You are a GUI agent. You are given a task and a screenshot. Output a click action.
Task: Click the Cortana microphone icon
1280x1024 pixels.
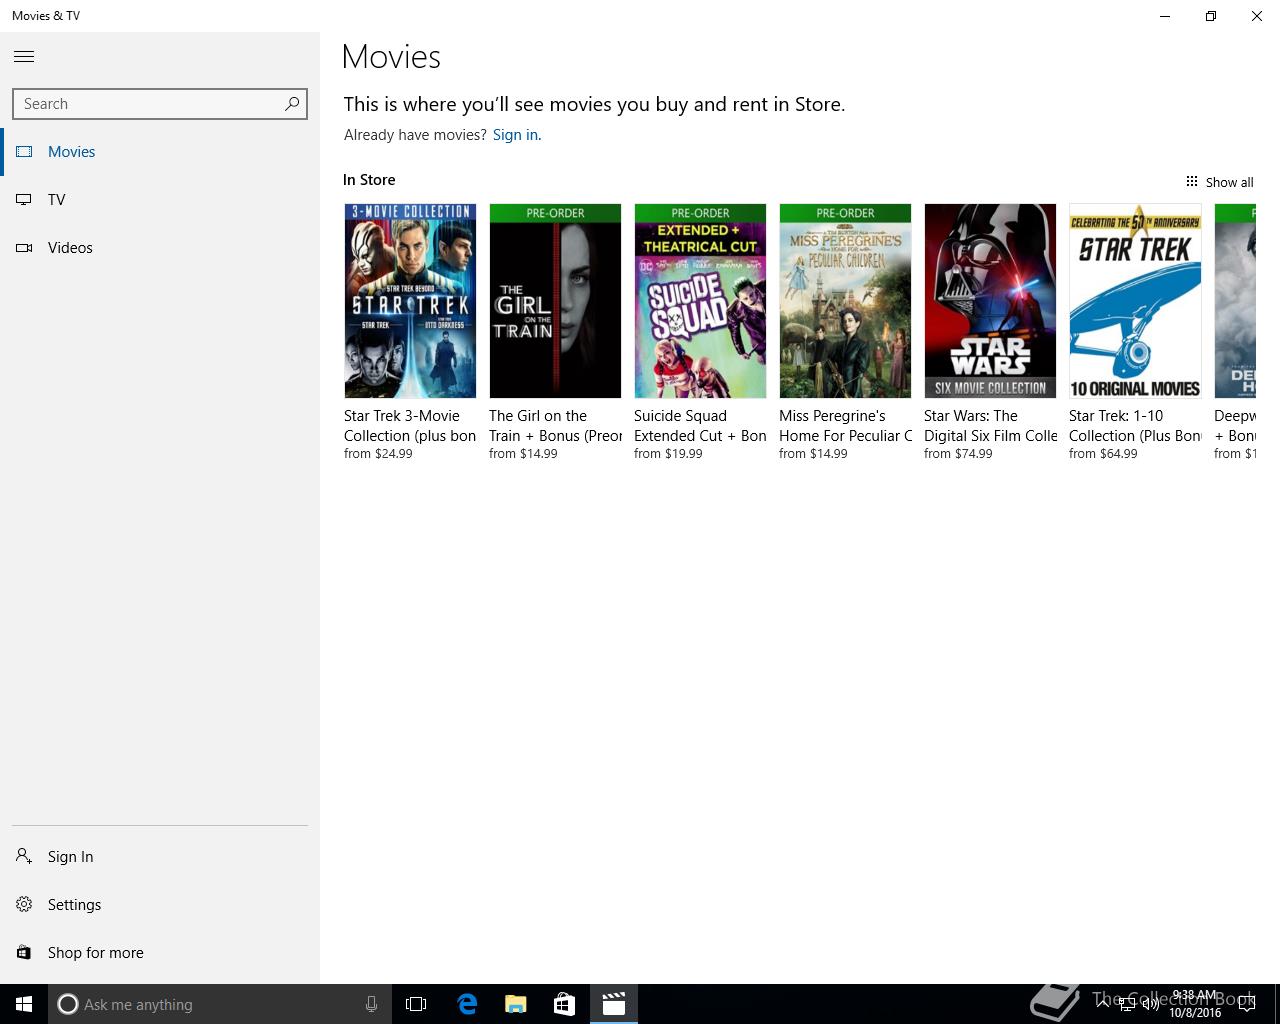[x=371, y=1004]
